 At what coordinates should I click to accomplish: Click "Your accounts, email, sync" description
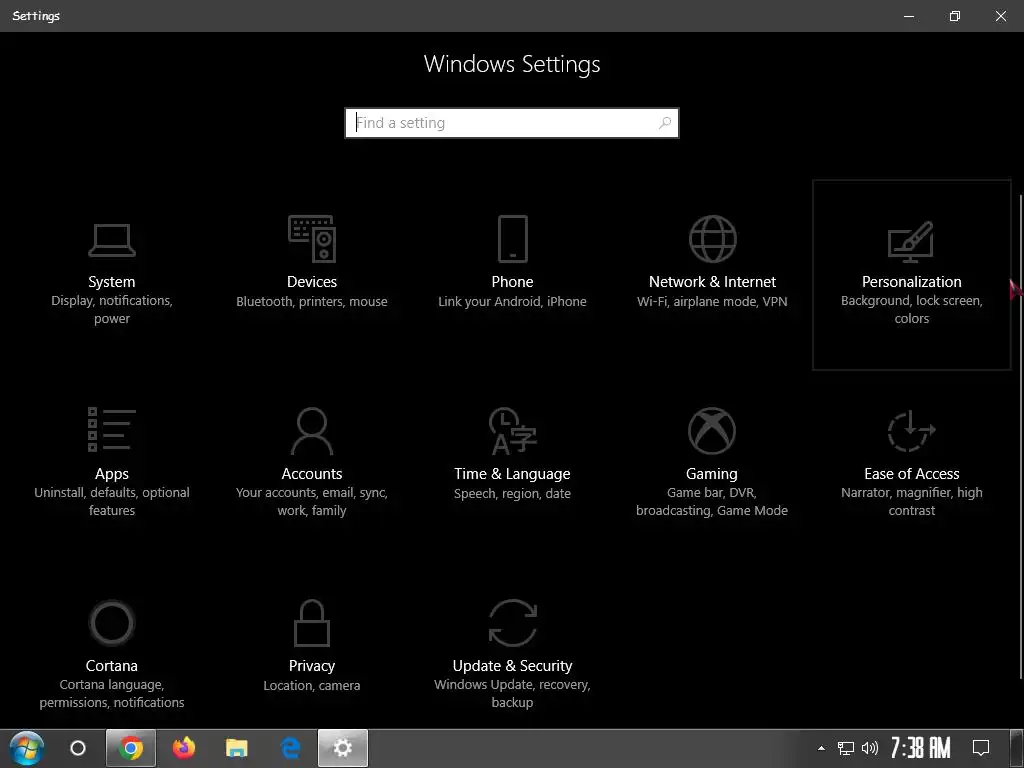(x=312, y=502)
